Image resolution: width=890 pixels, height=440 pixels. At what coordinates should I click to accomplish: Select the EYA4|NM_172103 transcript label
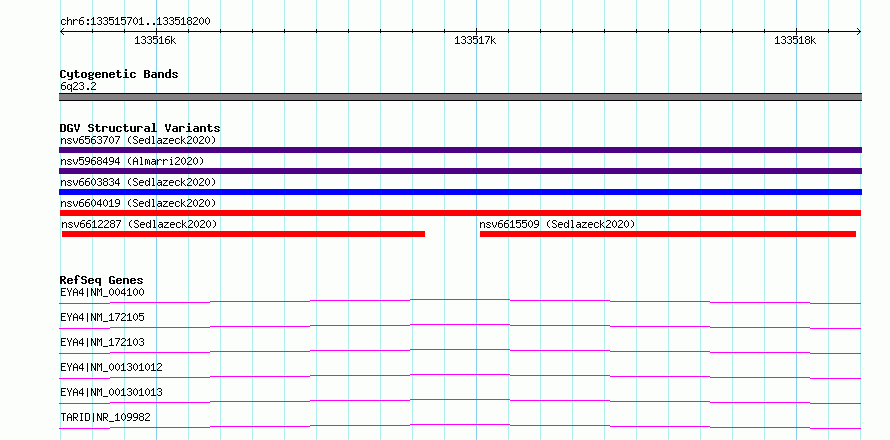tap(102, 342)
